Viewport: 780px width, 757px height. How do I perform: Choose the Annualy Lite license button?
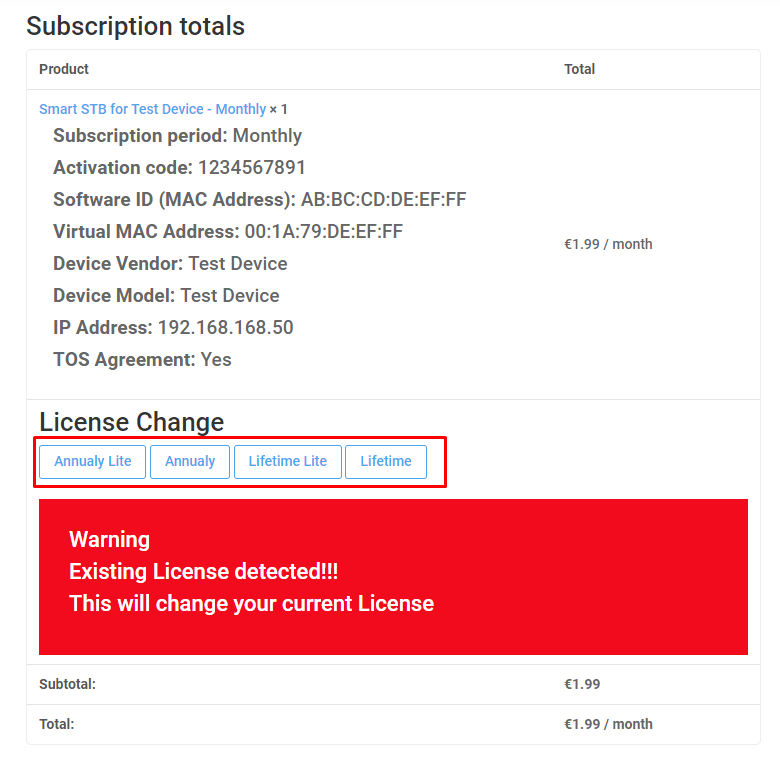(x=93, y=462)
